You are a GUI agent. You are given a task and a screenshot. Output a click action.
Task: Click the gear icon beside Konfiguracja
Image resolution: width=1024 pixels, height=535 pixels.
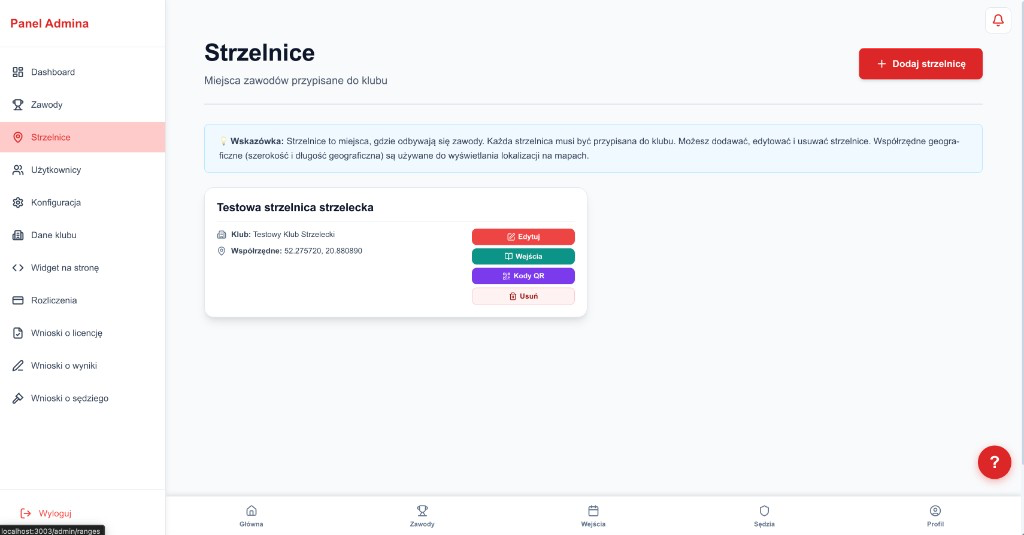click(x=18, y=203)
